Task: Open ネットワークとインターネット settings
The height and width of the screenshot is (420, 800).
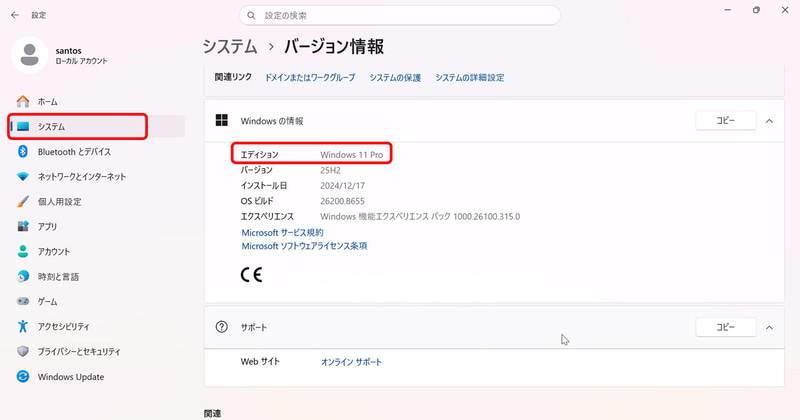Action: (97, 177)
